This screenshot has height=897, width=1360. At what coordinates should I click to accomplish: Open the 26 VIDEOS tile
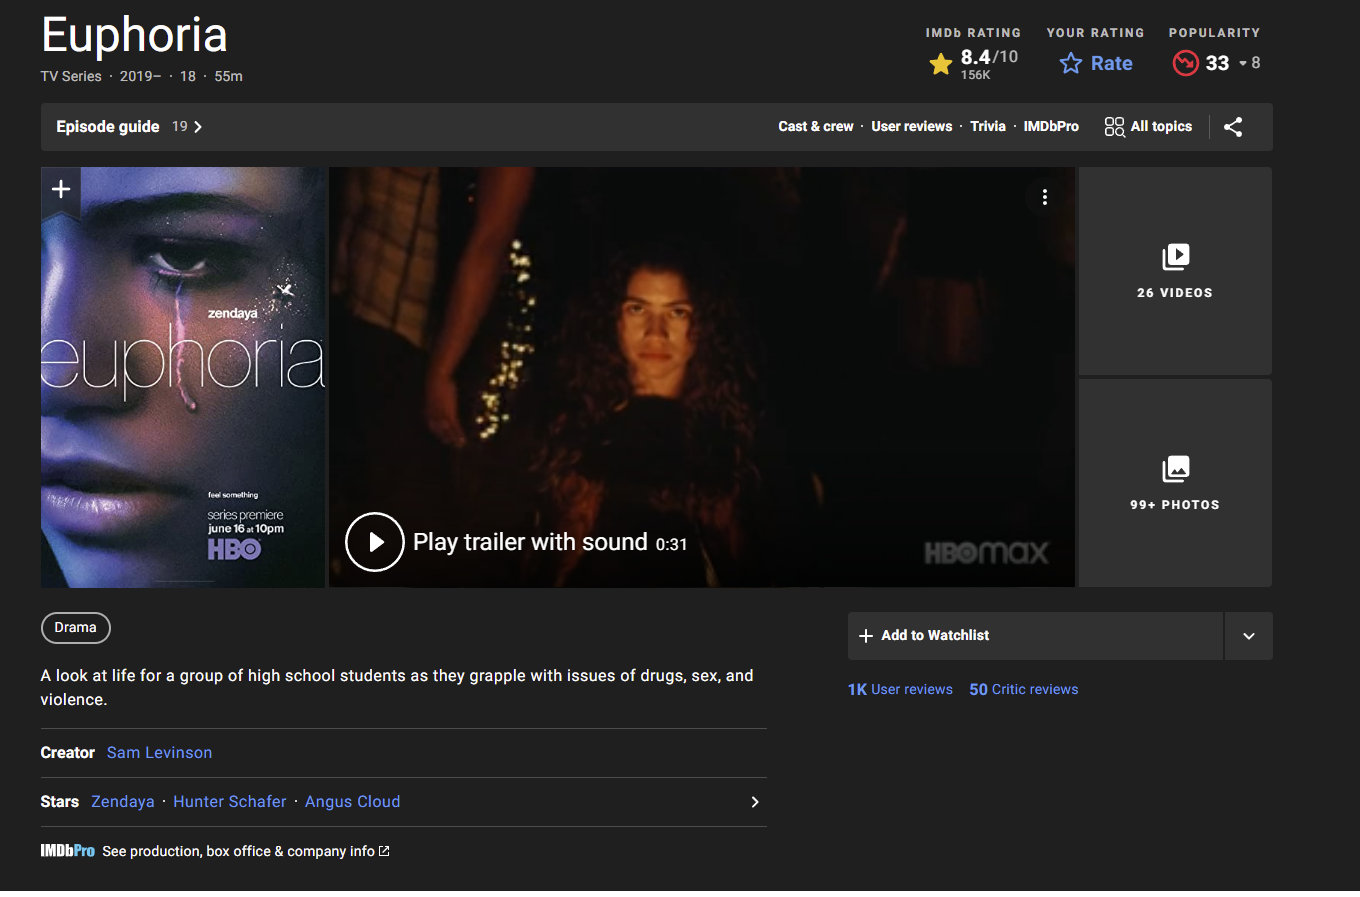(x=1176, y=271)
